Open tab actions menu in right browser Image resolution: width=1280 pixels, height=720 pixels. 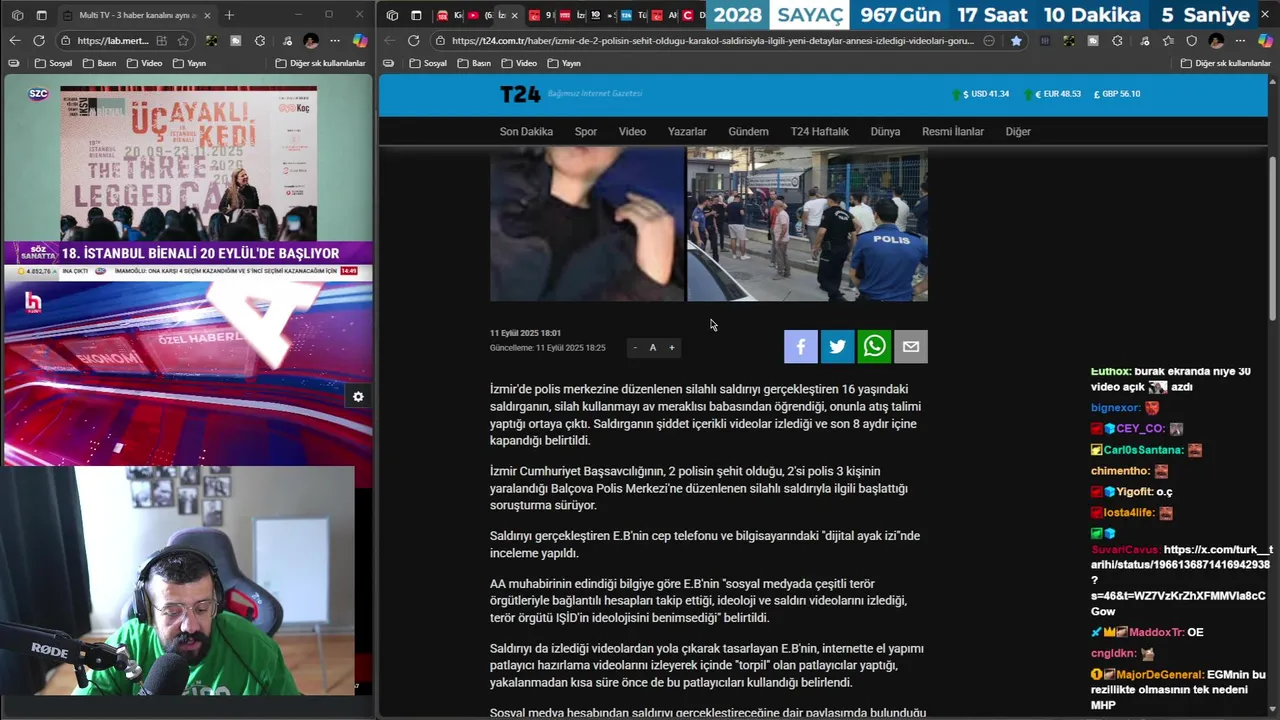point(416,15)
